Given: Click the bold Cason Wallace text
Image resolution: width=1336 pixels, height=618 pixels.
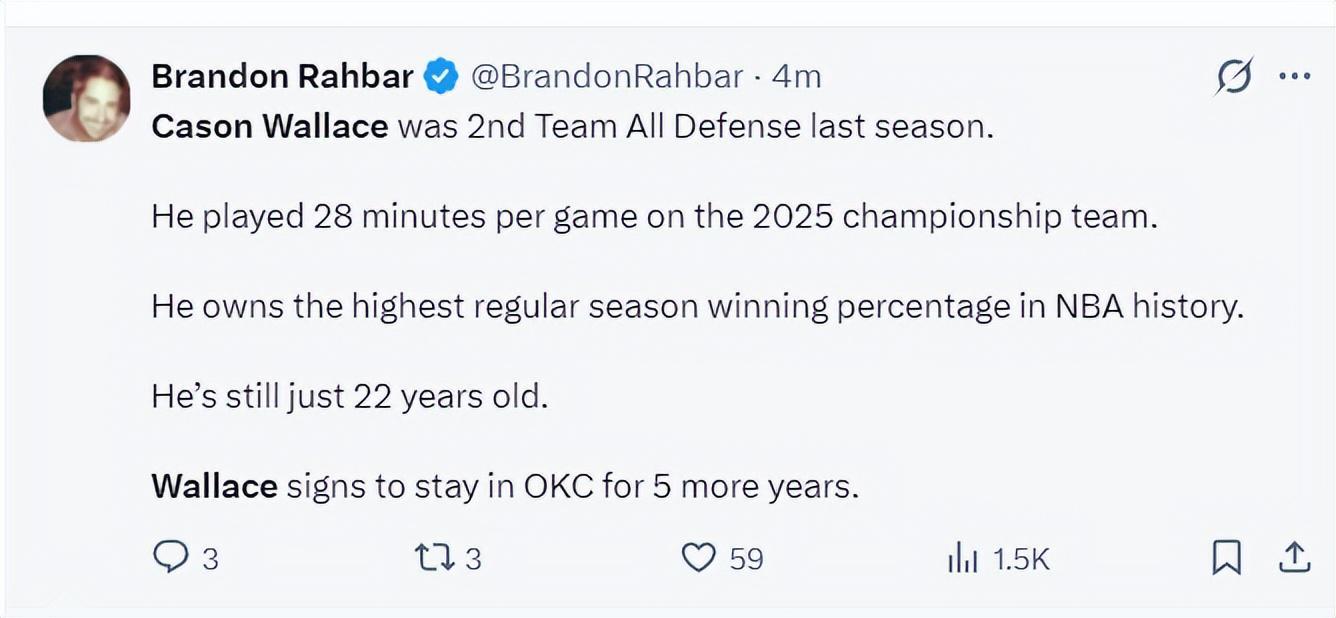Looking at the screenshot, I should click(x=270, y=127).
